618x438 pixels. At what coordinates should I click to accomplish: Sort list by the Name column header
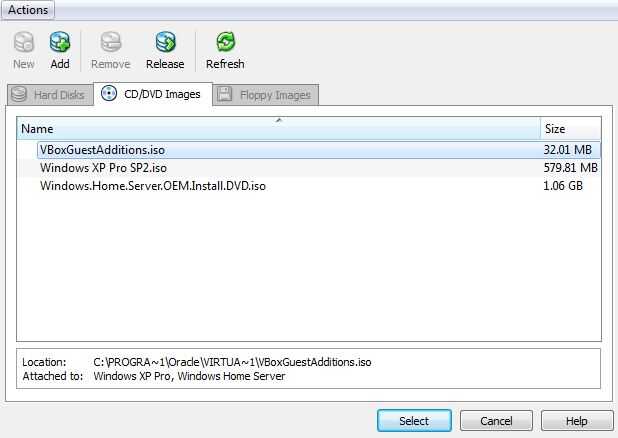[x=278, y=129]
